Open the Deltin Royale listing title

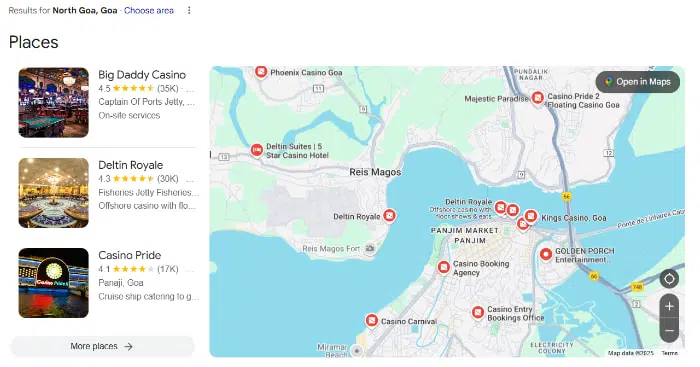(130, 165)
